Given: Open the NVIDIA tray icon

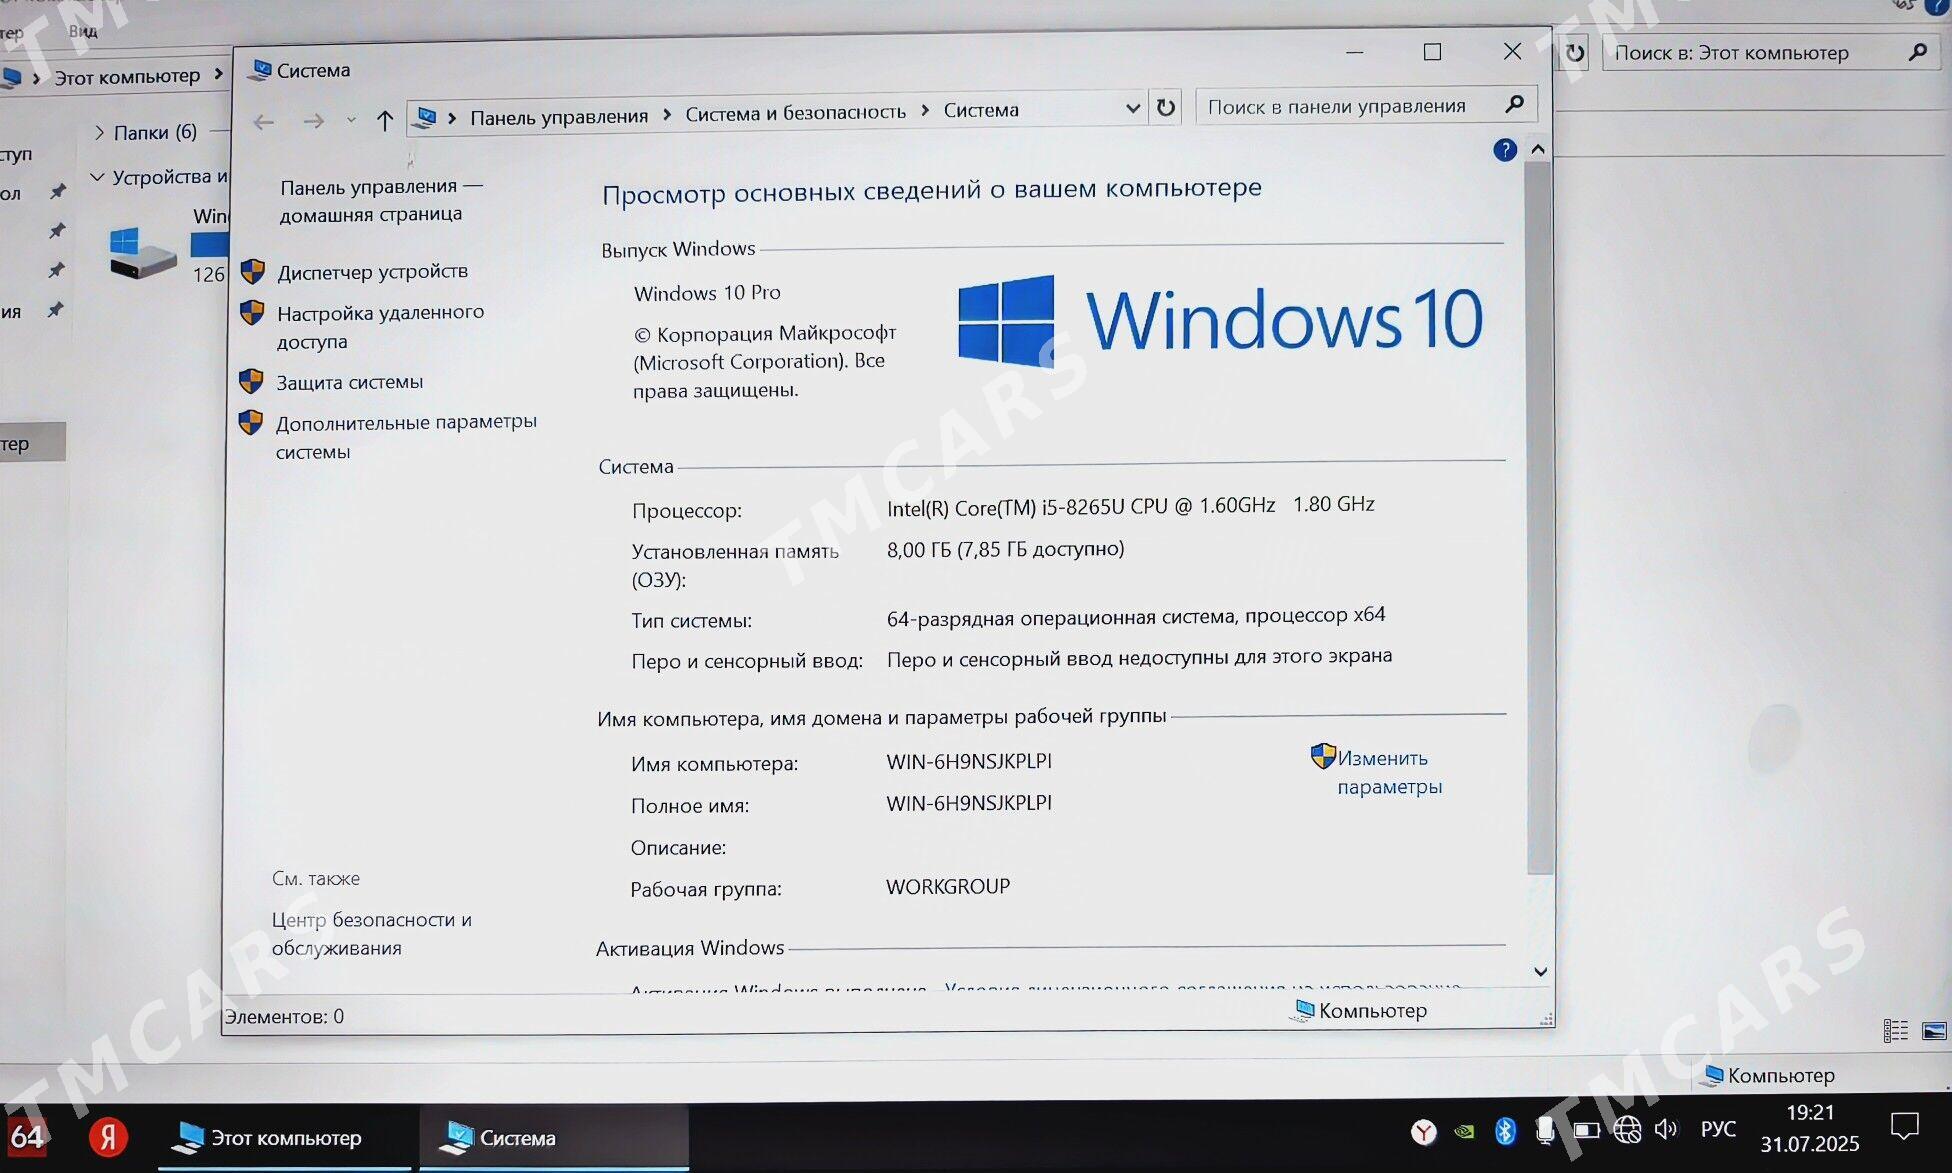Looking at the screenshot, I should pyautogui.click(x=1464, y=1132).
